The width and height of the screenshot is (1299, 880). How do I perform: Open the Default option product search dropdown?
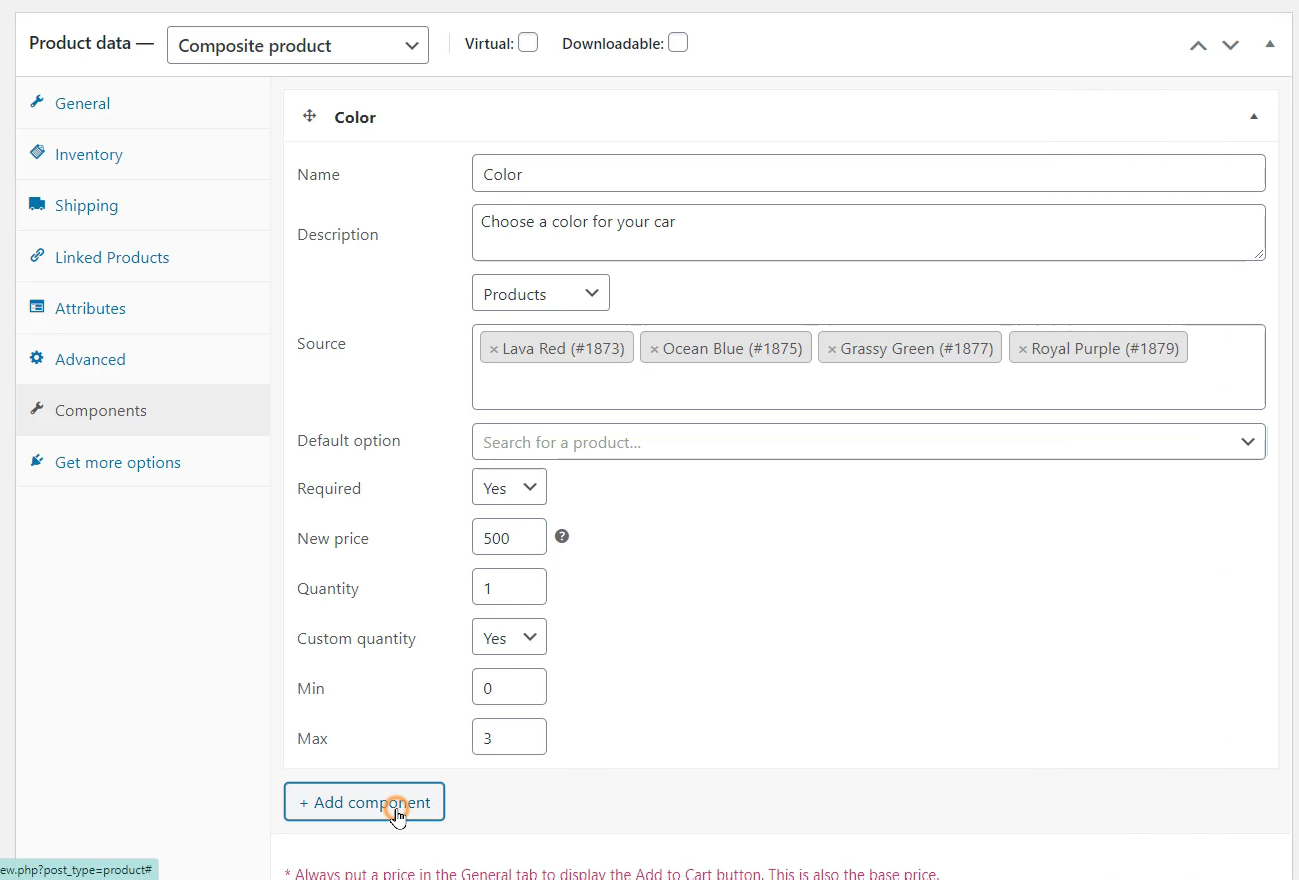tap(869, 441)
